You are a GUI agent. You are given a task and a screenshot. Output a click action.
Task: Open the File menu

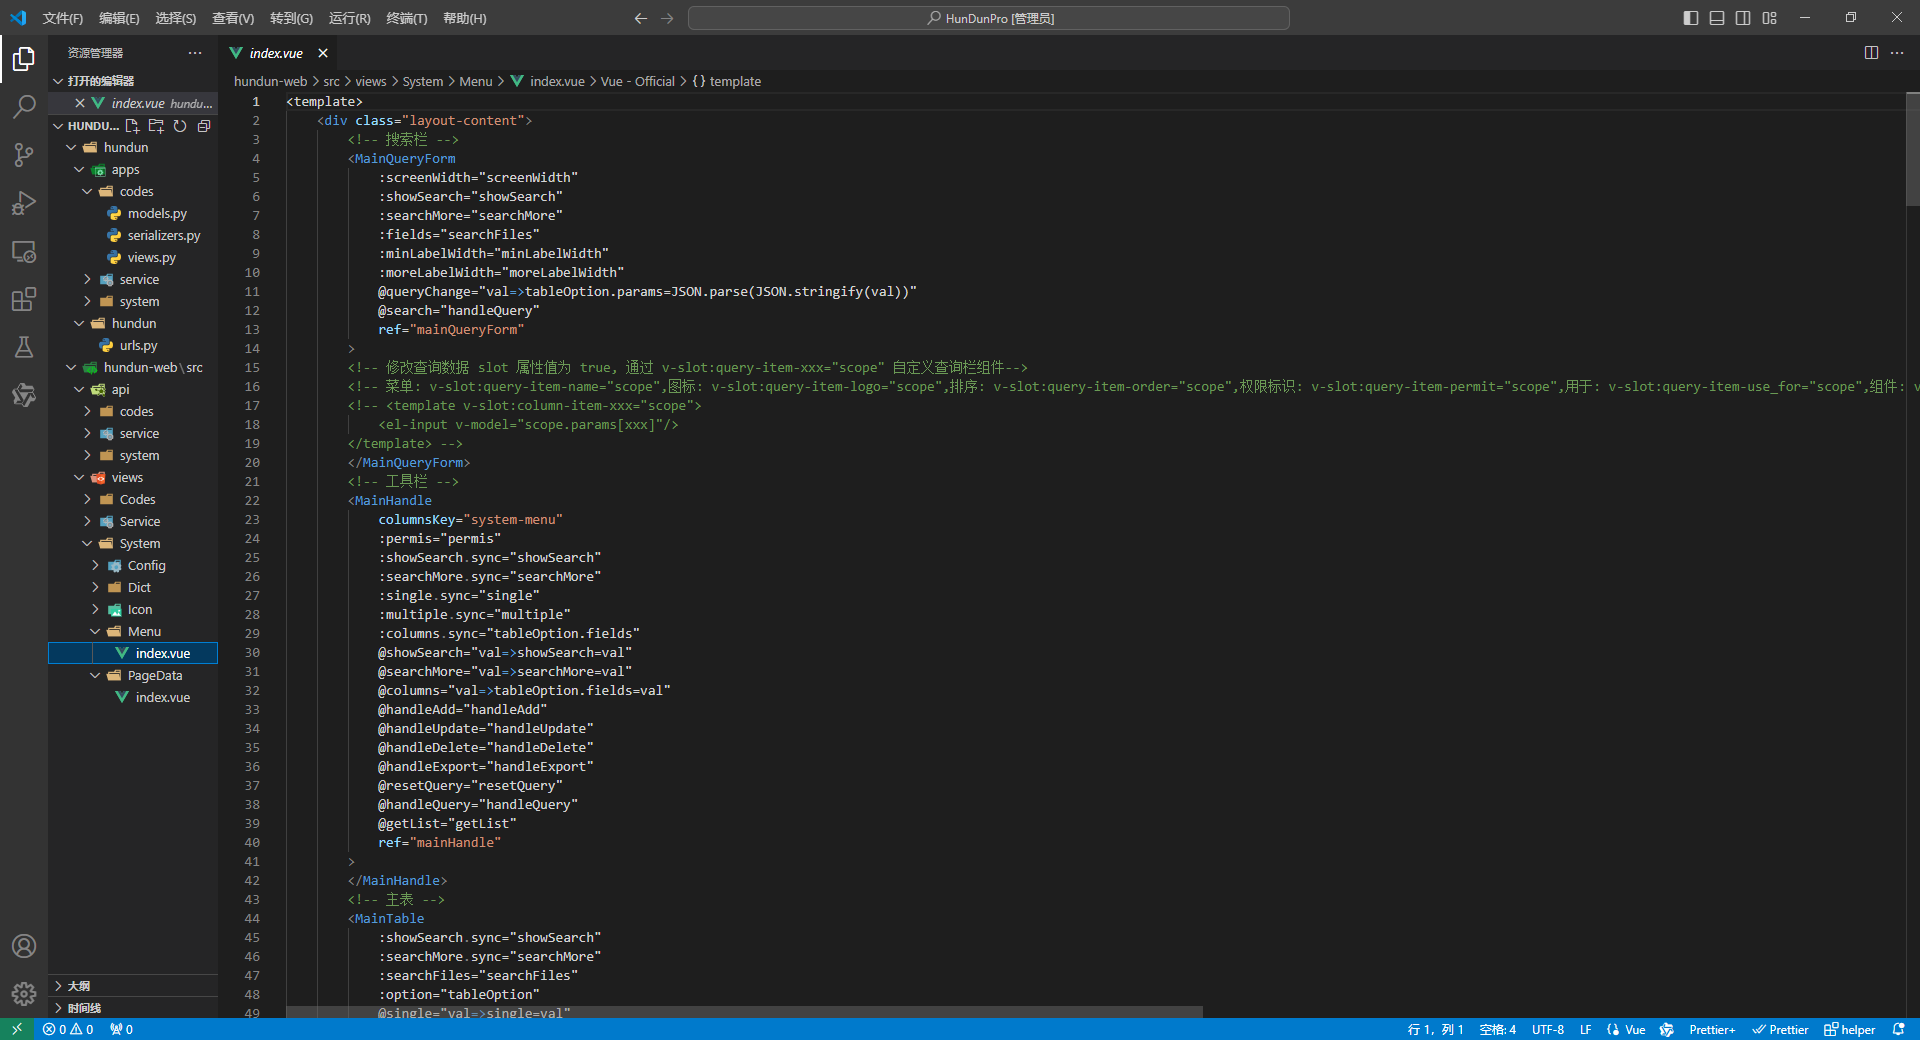[x=63, y=18]
